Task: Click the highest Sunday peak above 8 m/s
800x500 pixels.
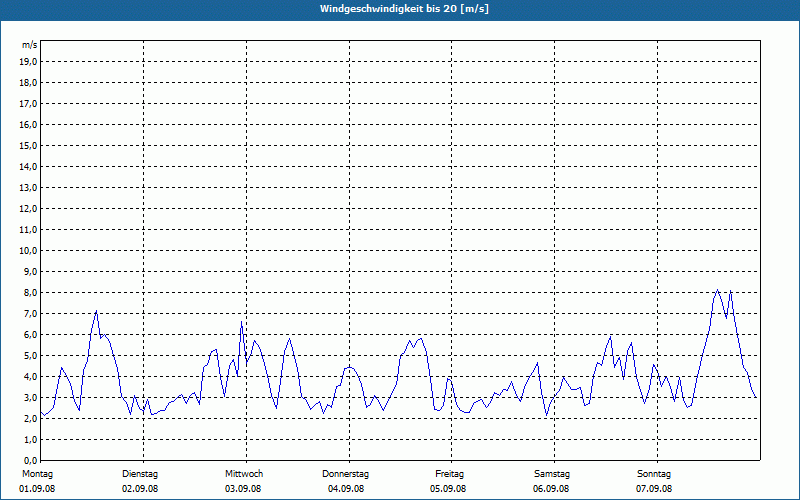Action: coord(717,290)
